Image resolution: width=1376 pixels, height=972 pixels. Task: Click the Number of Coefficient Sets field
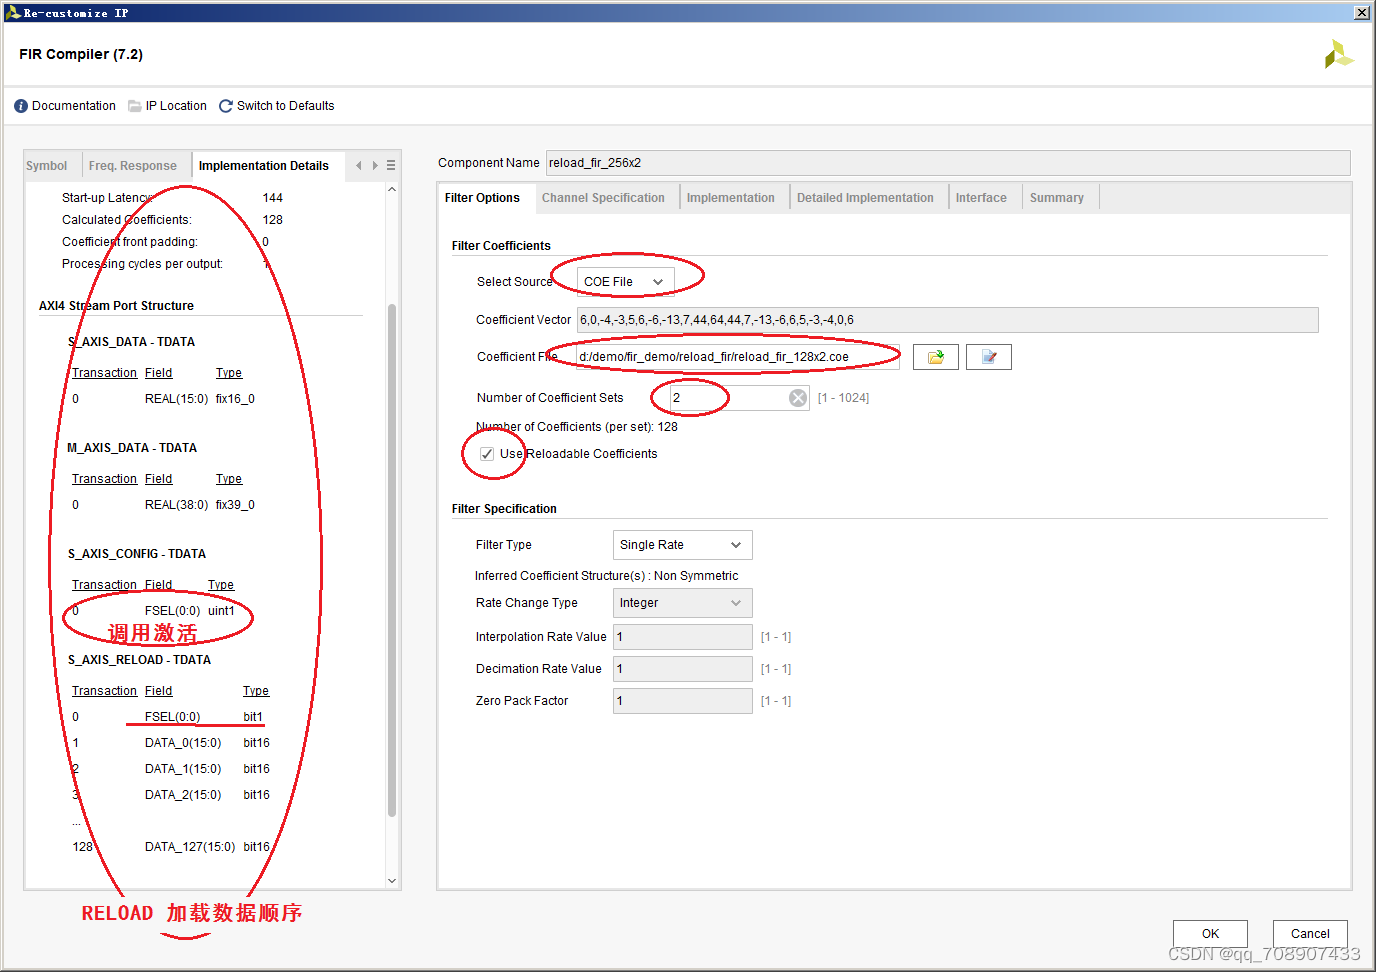point(739,398)
